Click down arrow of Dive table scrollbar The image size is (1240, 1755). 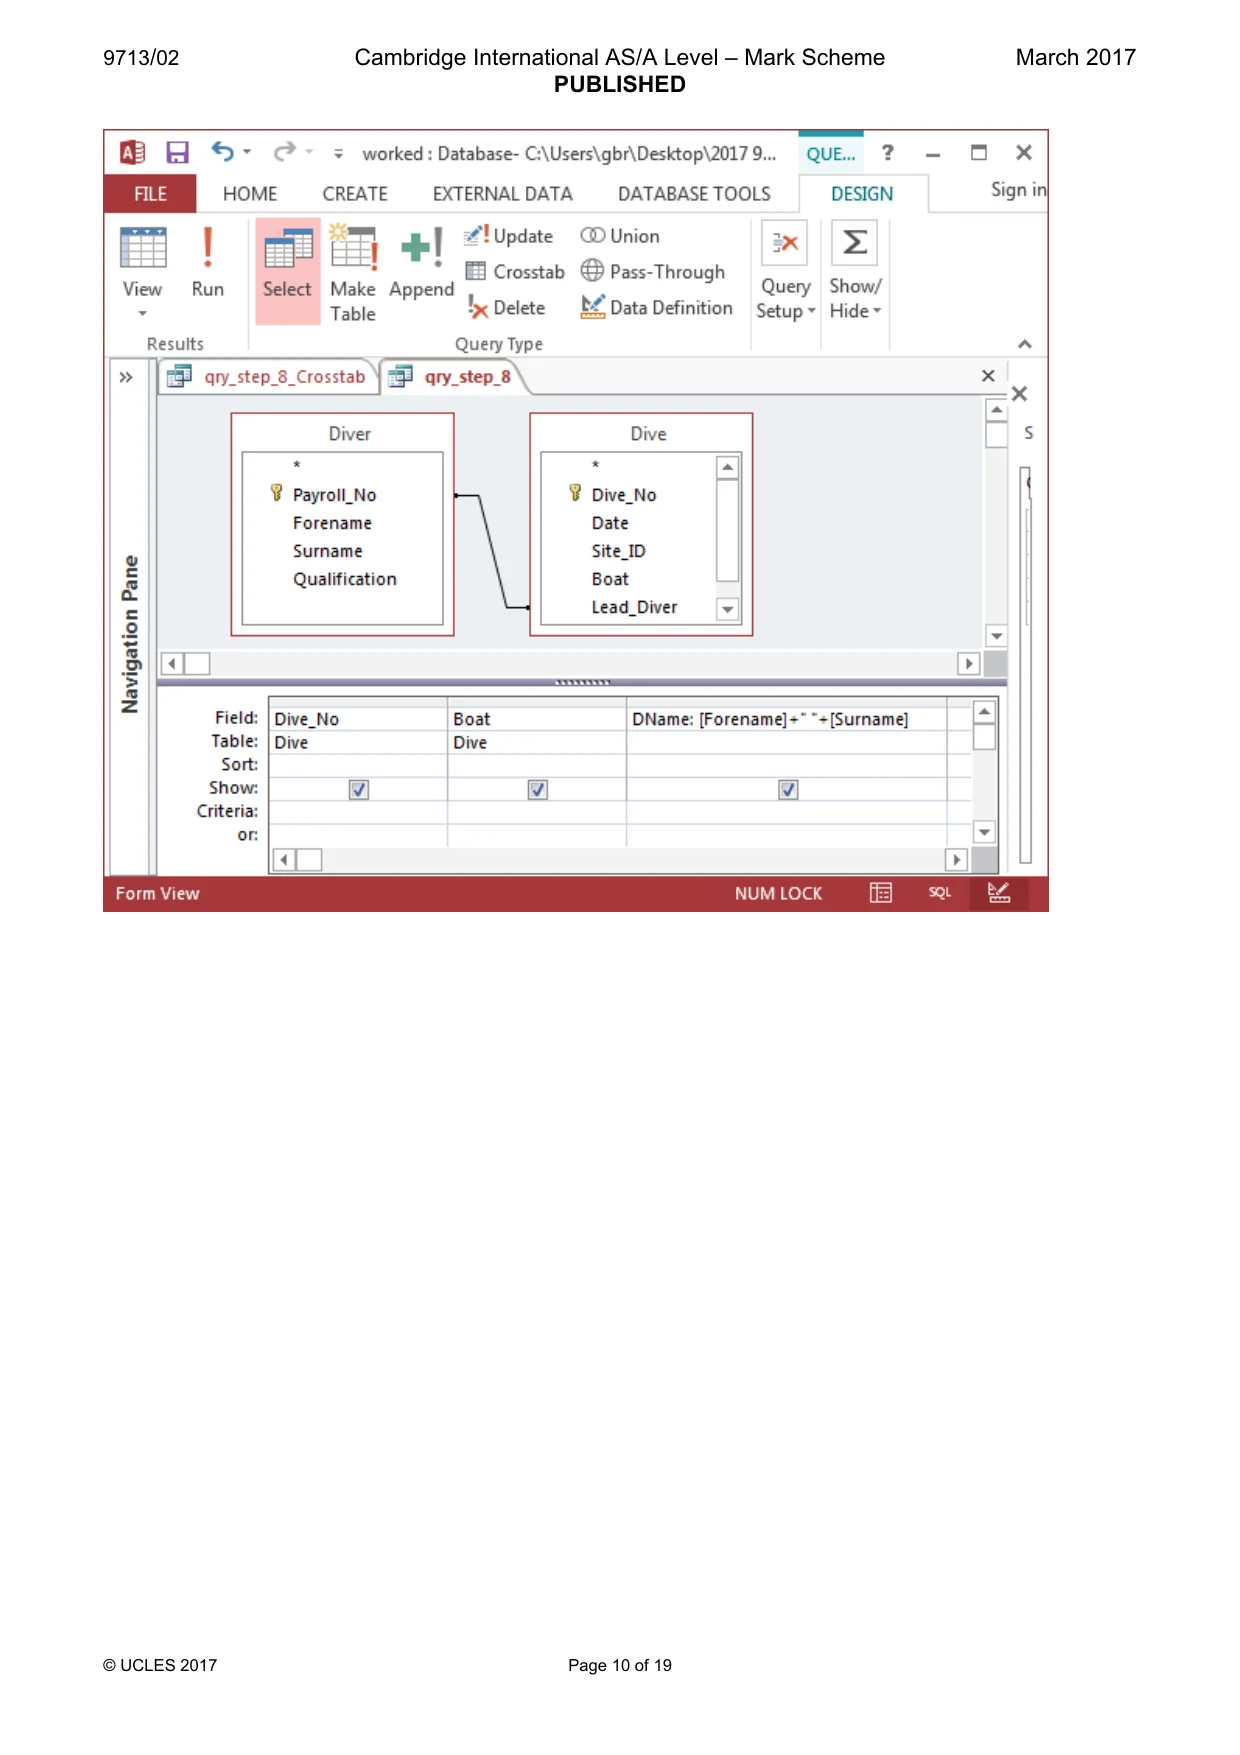[728, 609]
